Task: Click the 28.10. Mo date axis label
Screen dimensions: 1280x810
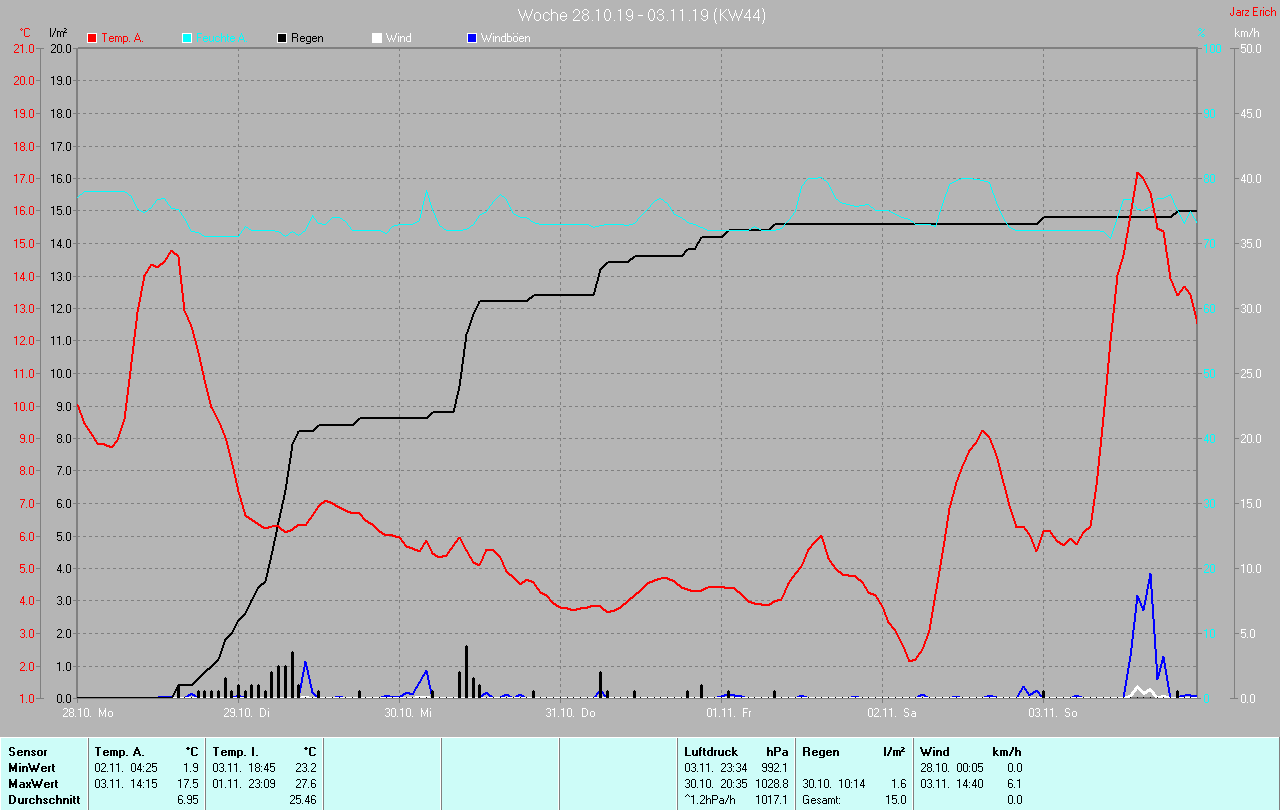Action: (x=88, y=713)
